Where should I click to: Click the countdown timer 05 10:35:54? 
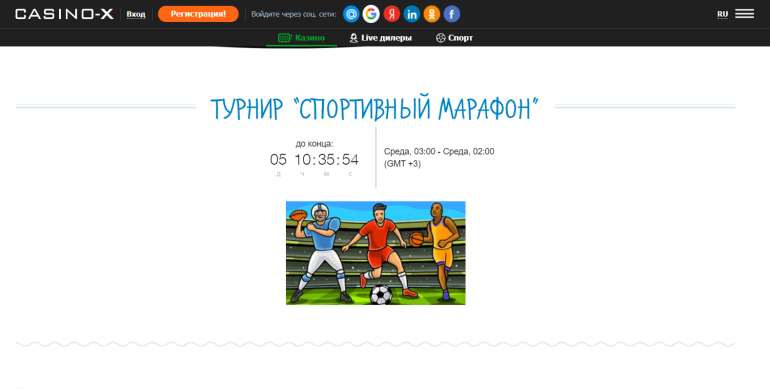point(314,160)
